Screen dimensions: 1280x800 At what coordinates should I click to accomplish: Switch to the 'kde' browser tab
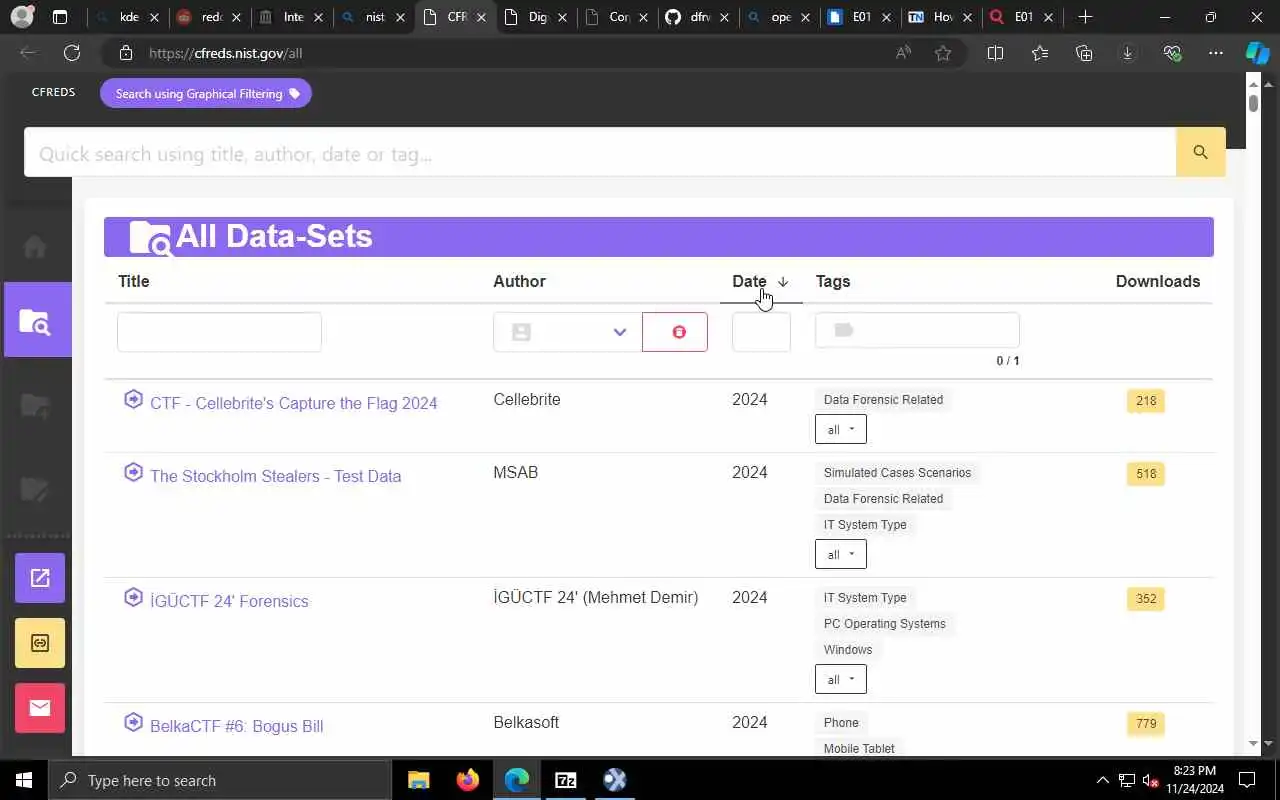(128, 17)
